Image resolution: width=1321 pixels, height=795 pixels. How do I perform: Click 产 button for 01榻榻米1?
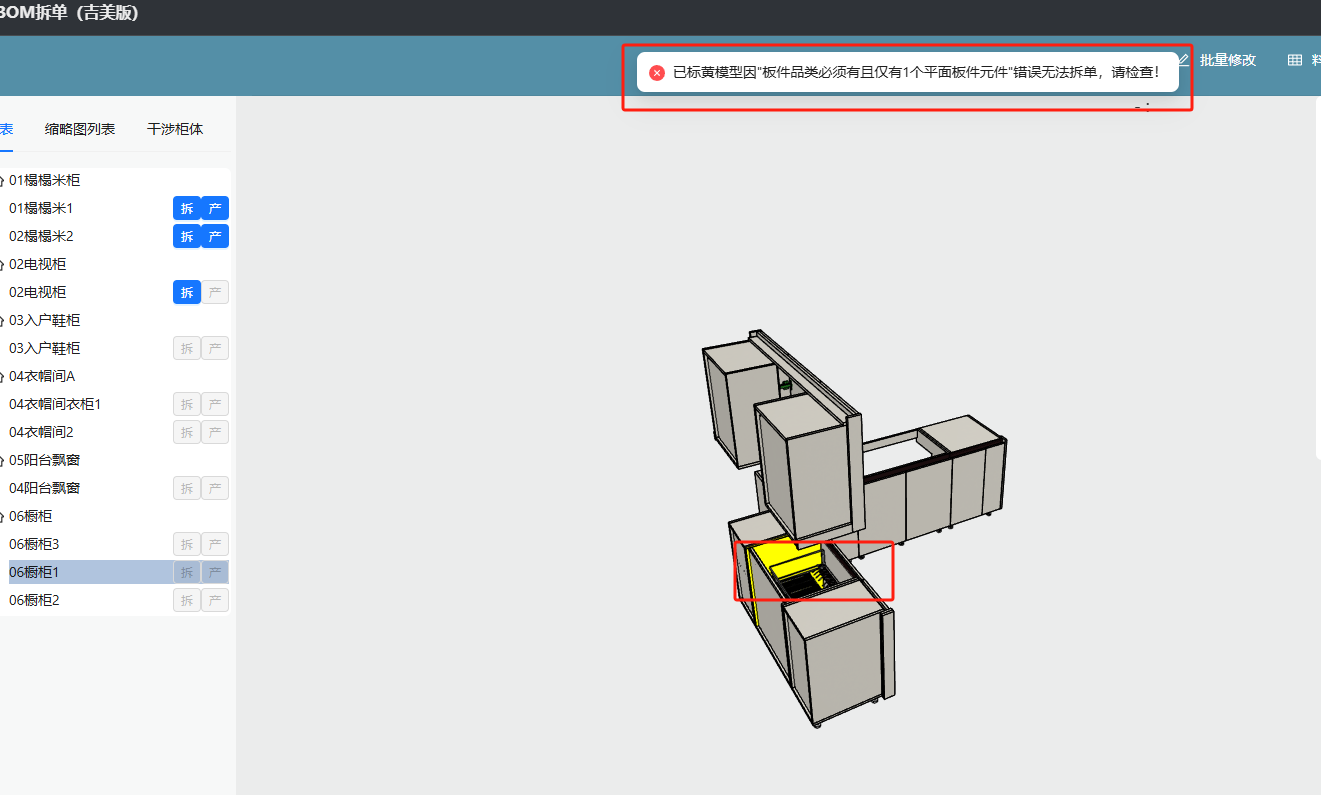click(215, 208)
